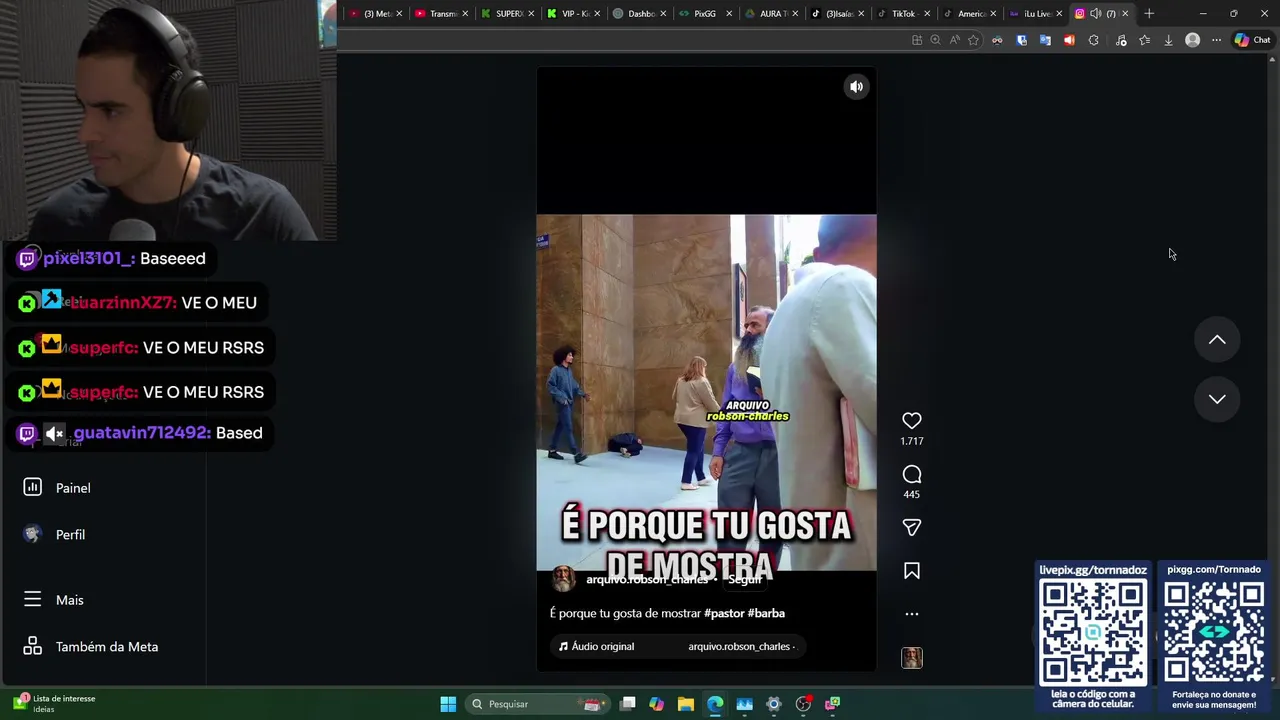Click the zoom magnifier icon in address bar
This screenshot has height=720, width=1280.
(x=935, y=40)
